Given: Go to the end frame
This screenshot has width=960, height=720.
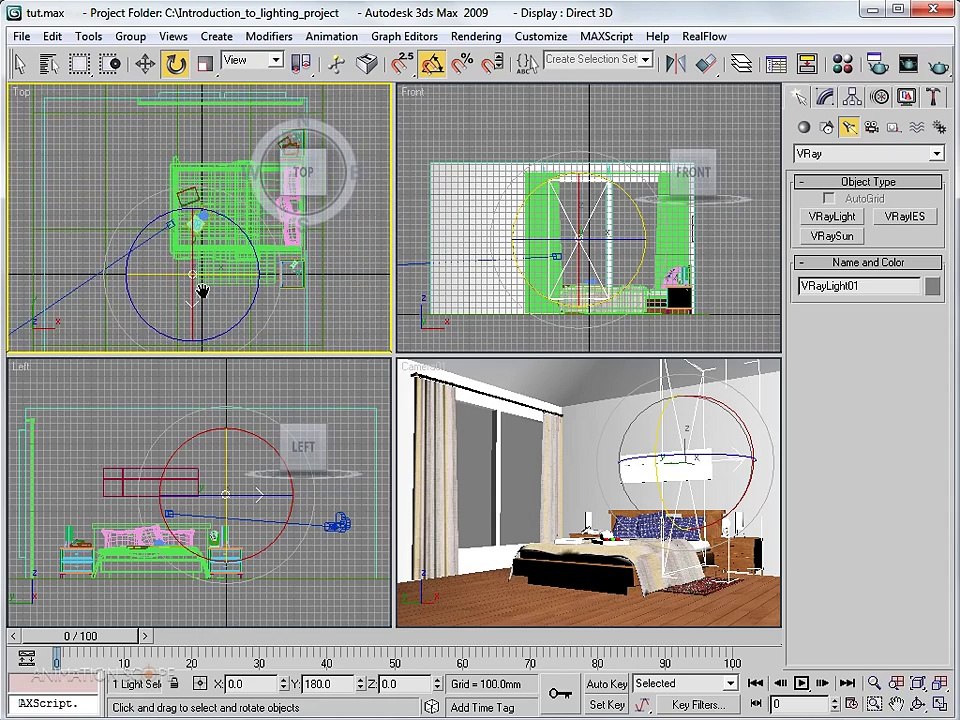Looking at the screenshot, I should [x=847, y=683].
